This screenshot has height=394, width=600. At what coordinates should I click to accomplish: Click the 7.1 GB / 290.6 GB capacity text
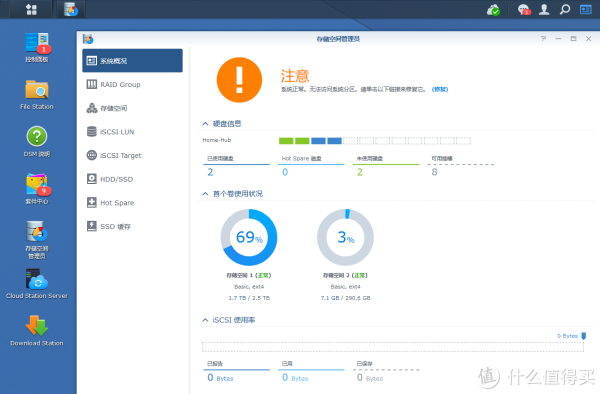[x=346, y=298]
